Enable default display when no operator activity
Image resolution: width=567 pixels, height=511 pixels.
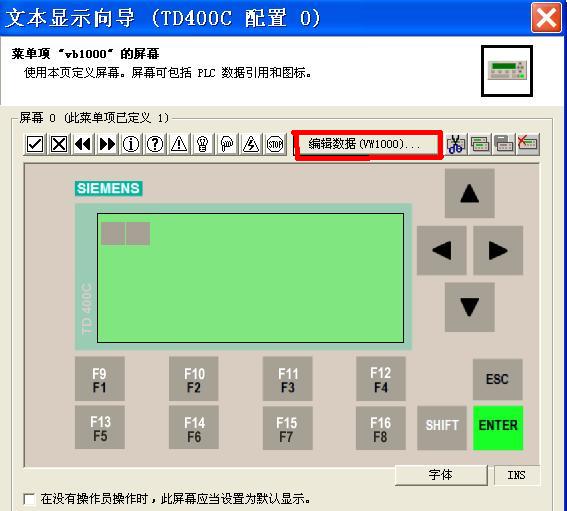[x=29, y=499]
